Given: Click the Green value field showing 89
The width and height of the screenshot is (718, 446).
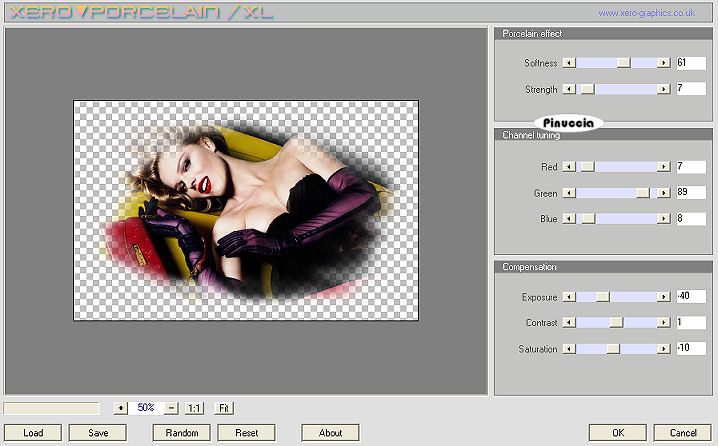Looking at the screenshot, I should click(x=691, y=192).
